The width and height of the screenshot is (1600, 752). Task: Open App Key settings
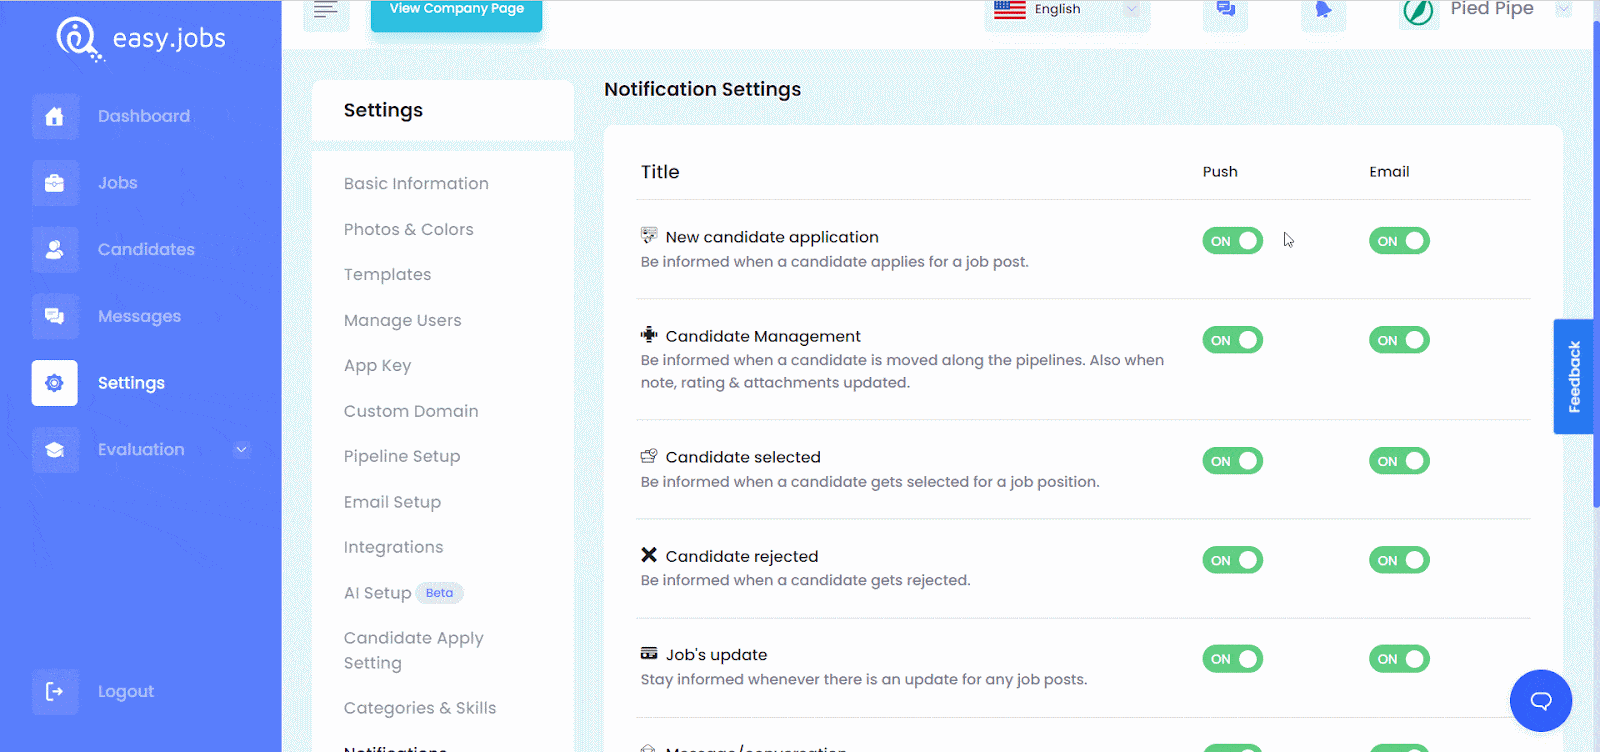point(377,366)
